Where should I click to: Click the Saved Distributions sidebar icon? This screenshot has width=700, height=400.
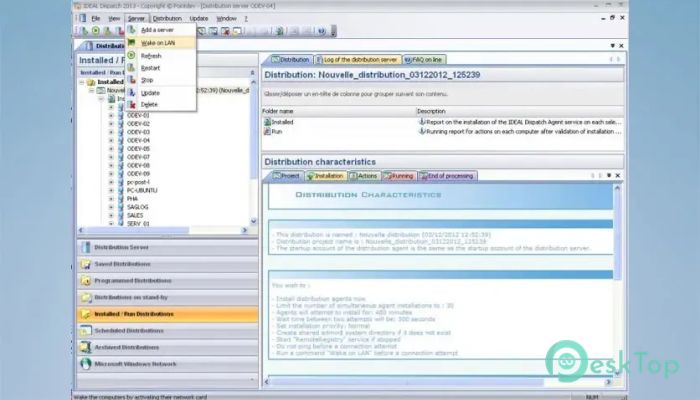pos(86,264)
